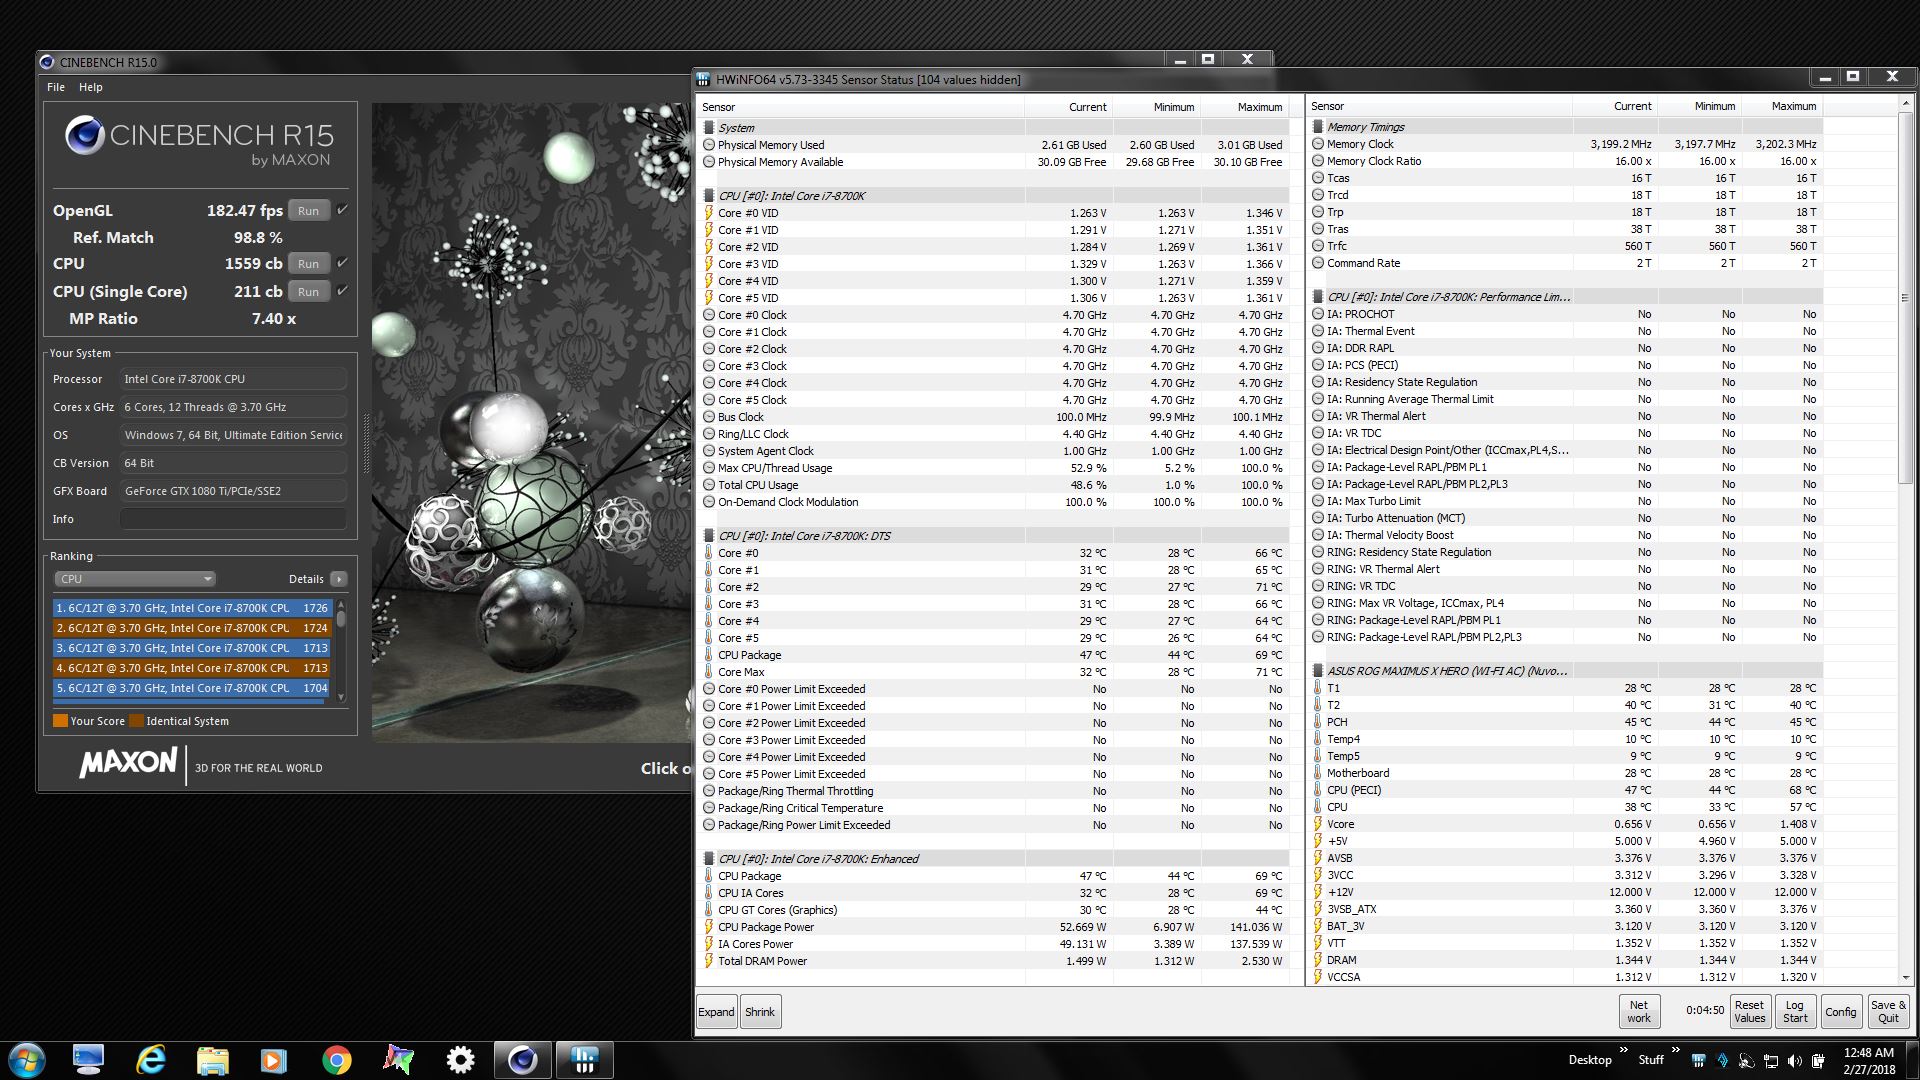The width and height of the screenshot is (1920, 1080).
Task: Click the Save & Quit button
Action: (x=1888, y=1012)
